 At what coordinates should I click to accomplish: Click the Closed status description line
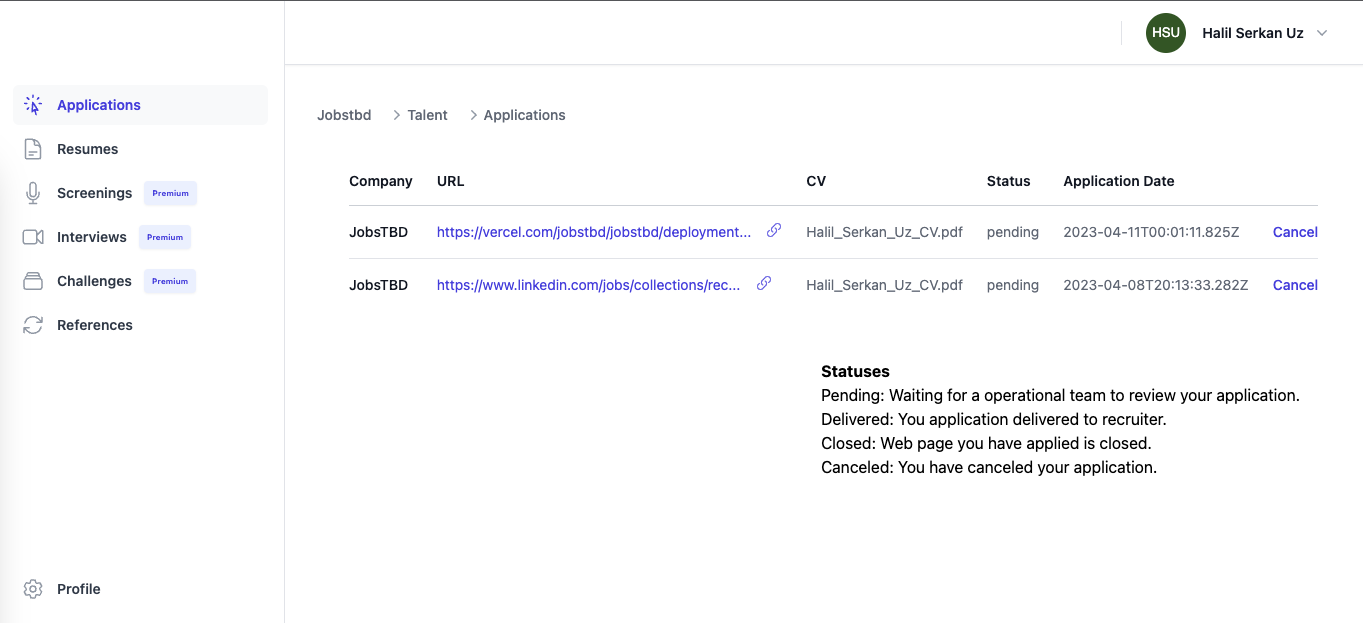[x=986, y=443]
